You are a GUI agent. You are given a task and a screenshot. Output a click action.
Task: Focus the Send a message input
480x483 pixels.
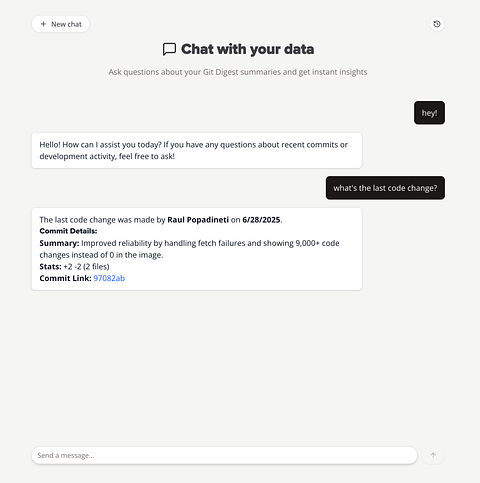click(224, 455)
